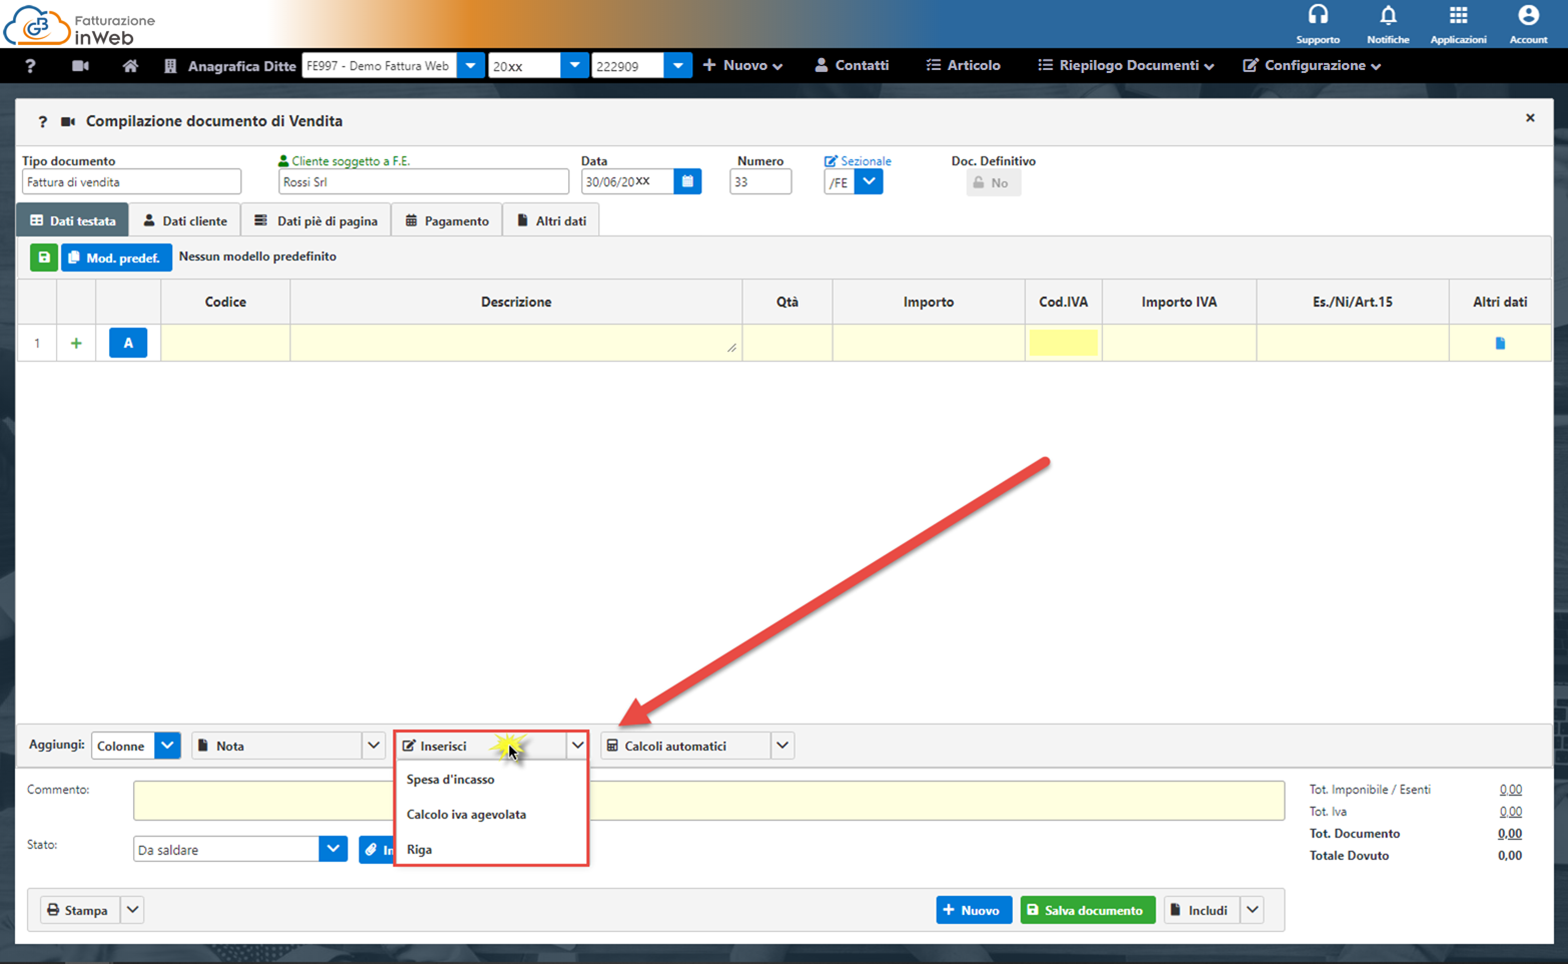
Task: Open row 1 Altri dati document icon
Action: (x=1500, y=343)
